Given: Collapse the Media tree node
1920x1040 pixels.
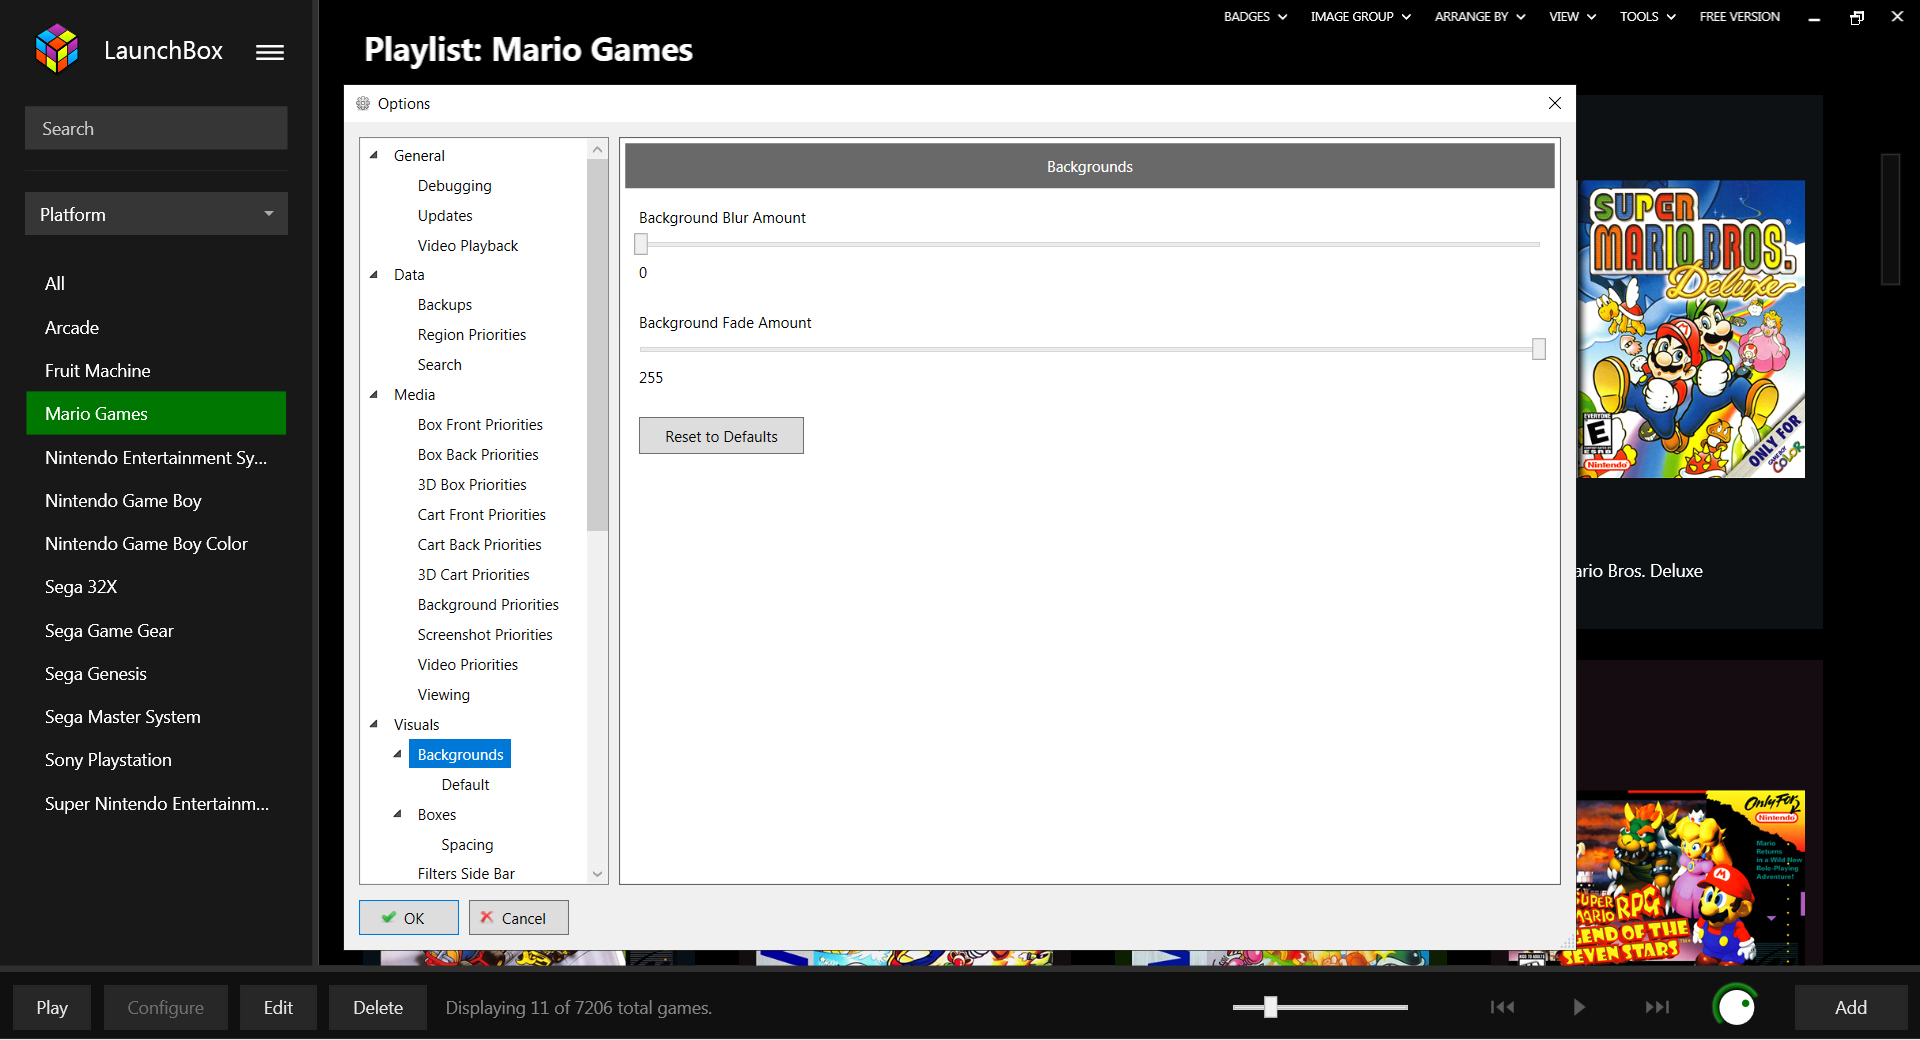Looking at the screenshot, I should pyautogui.click(x=374, y=394).
